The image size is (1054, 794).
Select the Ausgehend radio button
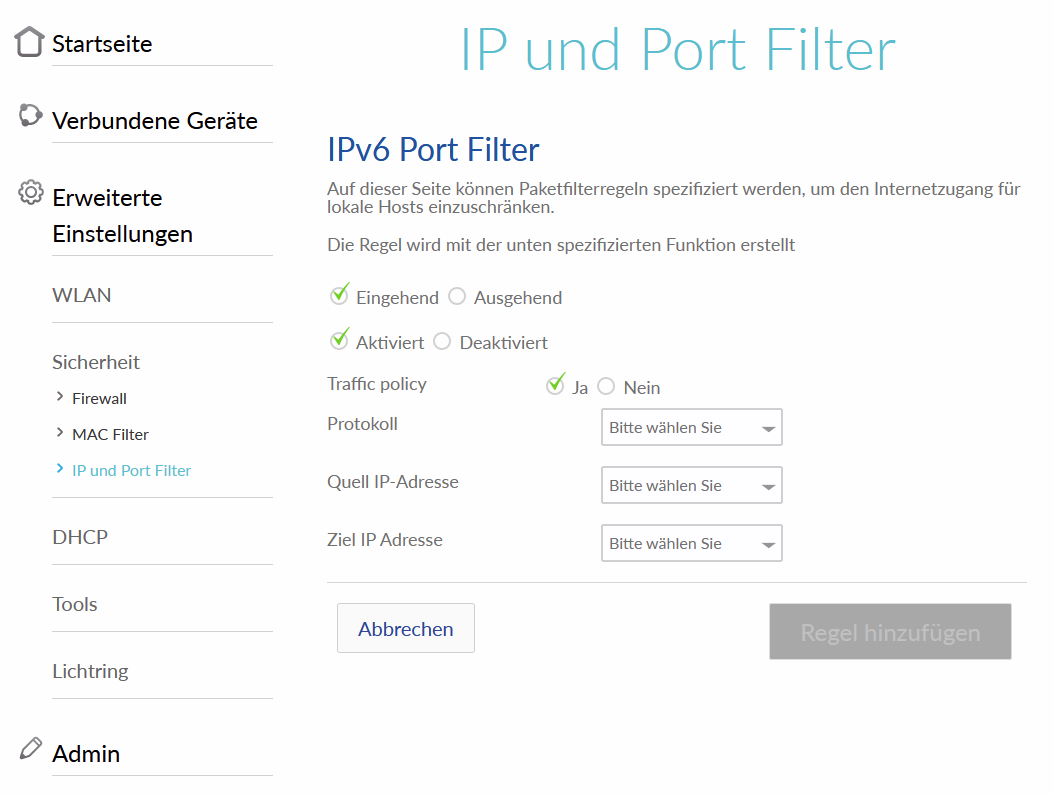457,297
